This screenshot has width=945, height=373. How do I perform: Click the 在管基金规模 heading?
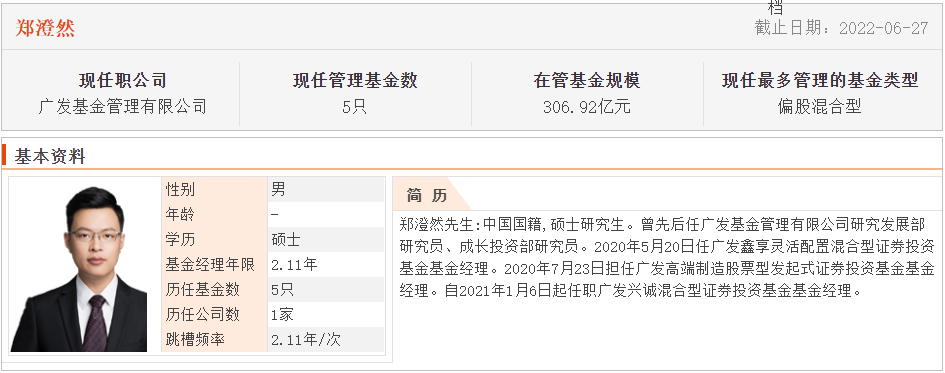click(x=586, y=80)
